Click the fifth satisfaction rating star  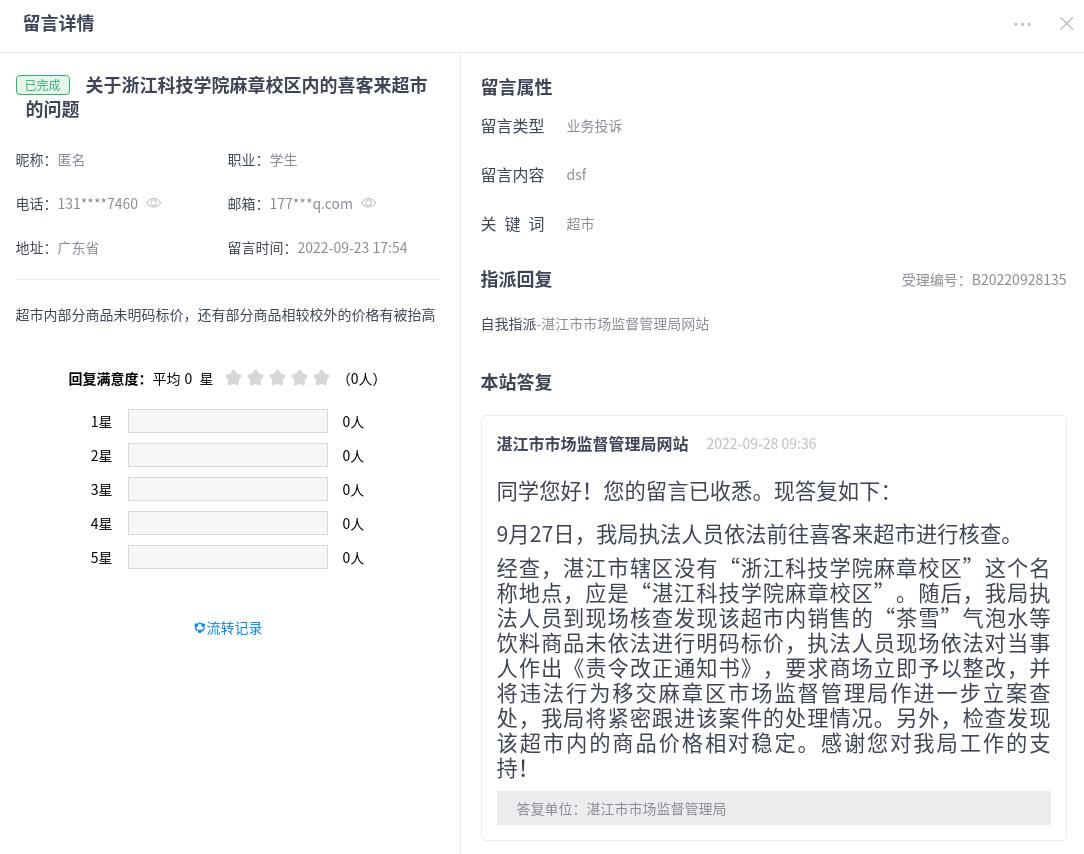322,378
